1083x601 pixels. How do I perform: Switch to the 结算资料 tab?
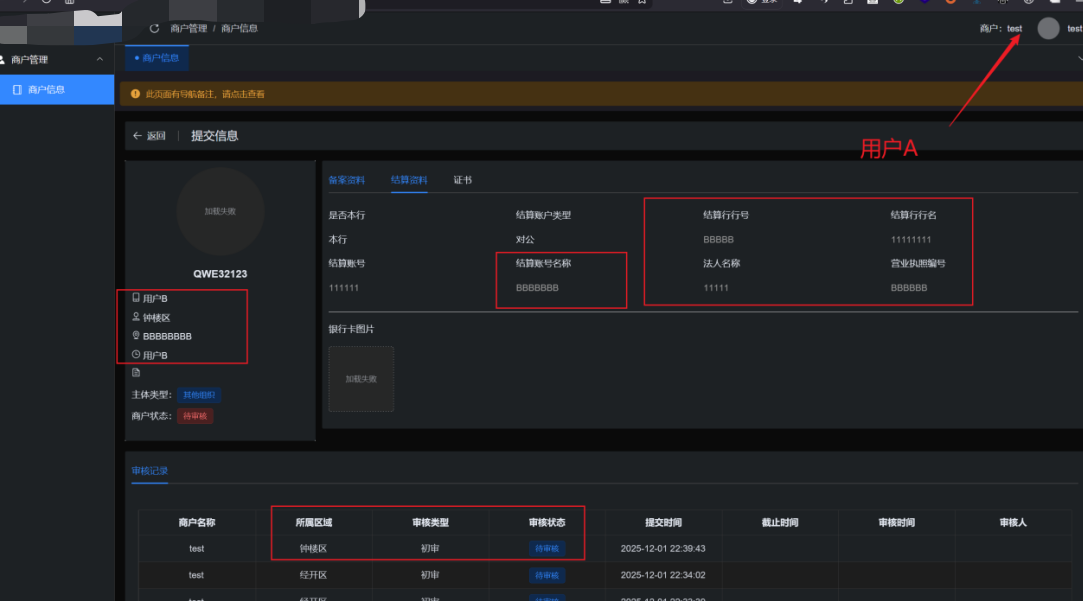[x=409, y=180]
